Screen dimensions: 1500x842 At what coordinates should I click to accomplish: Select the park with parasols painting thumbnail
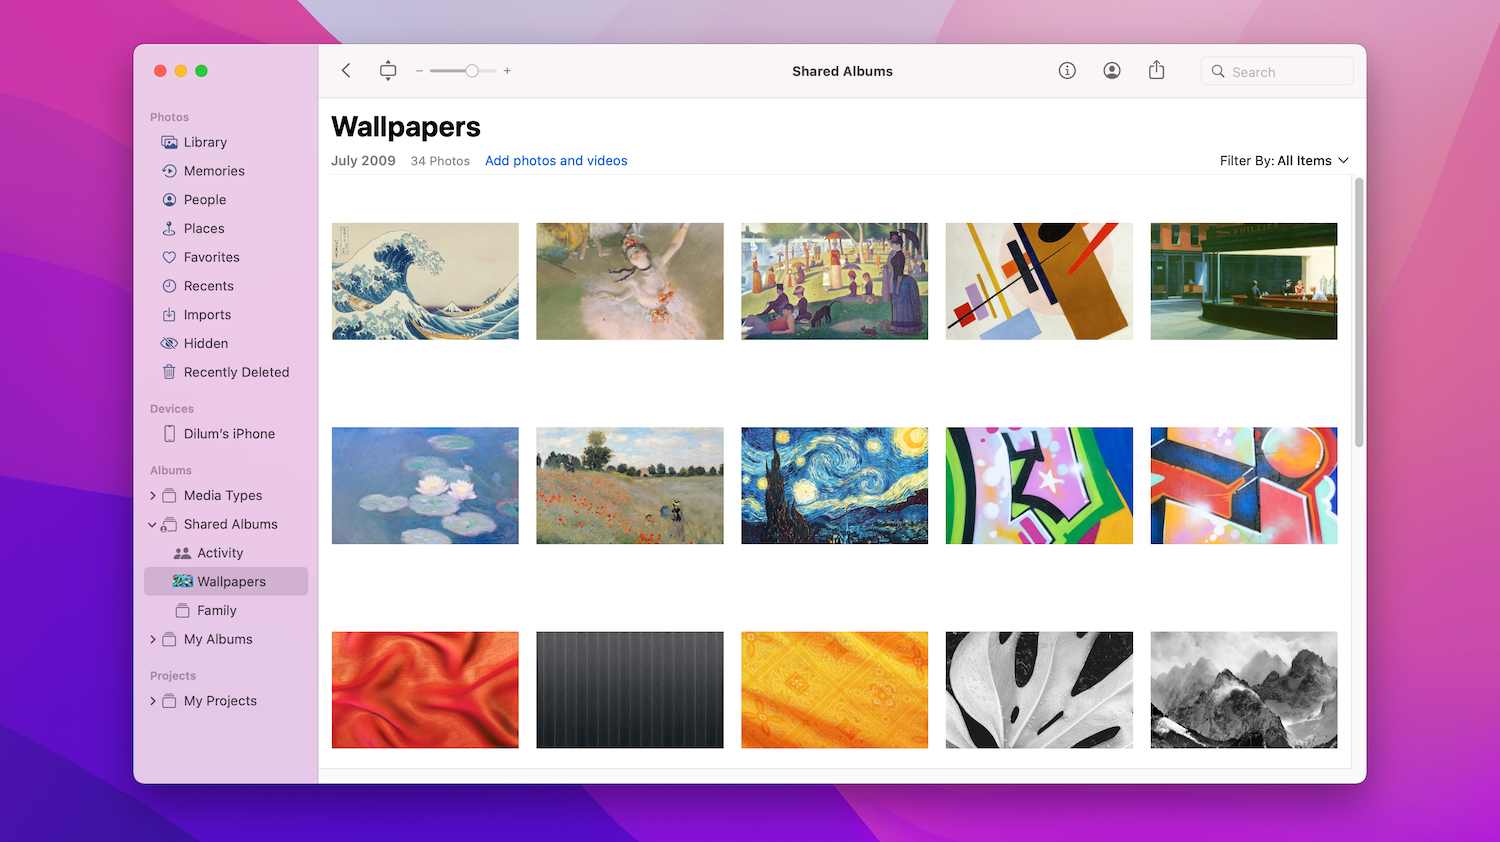click(834, 281)
